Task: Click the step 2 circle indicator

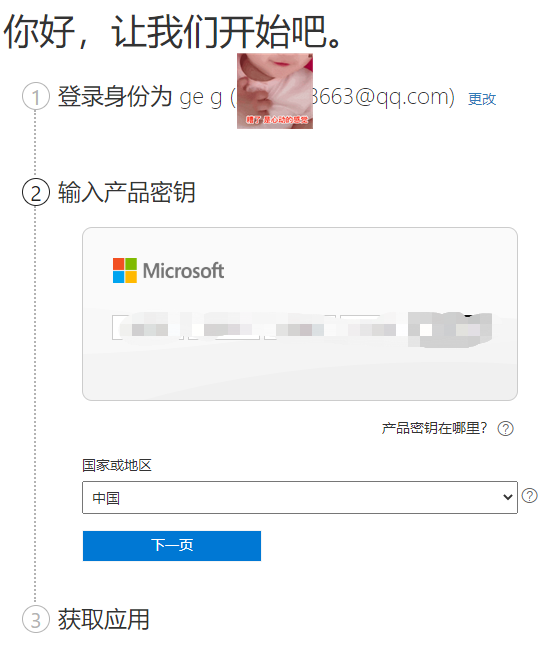Action: tap(36, 192)
